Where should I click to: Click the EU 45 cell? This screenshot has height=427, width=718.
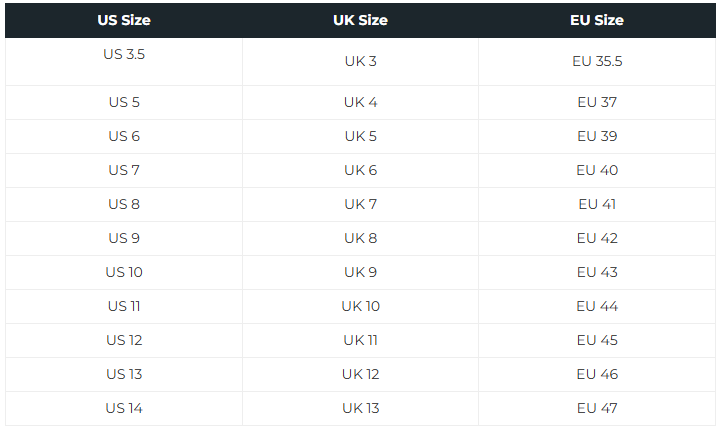pyautogui.click(x=597, y=340)
